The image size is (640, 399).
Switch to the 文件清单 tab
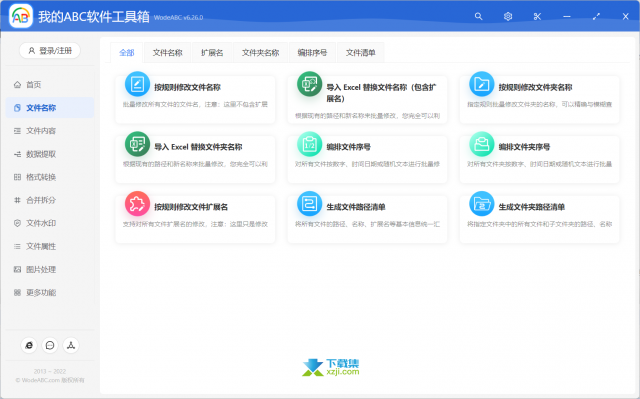click(361, 53)
